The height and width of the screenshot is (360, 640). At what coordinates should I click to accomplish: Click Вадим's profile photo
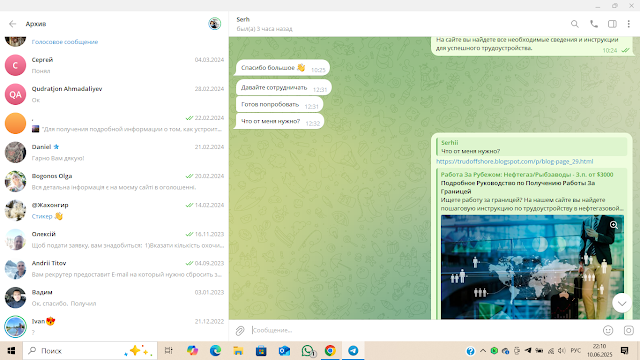tap(16, 298)
